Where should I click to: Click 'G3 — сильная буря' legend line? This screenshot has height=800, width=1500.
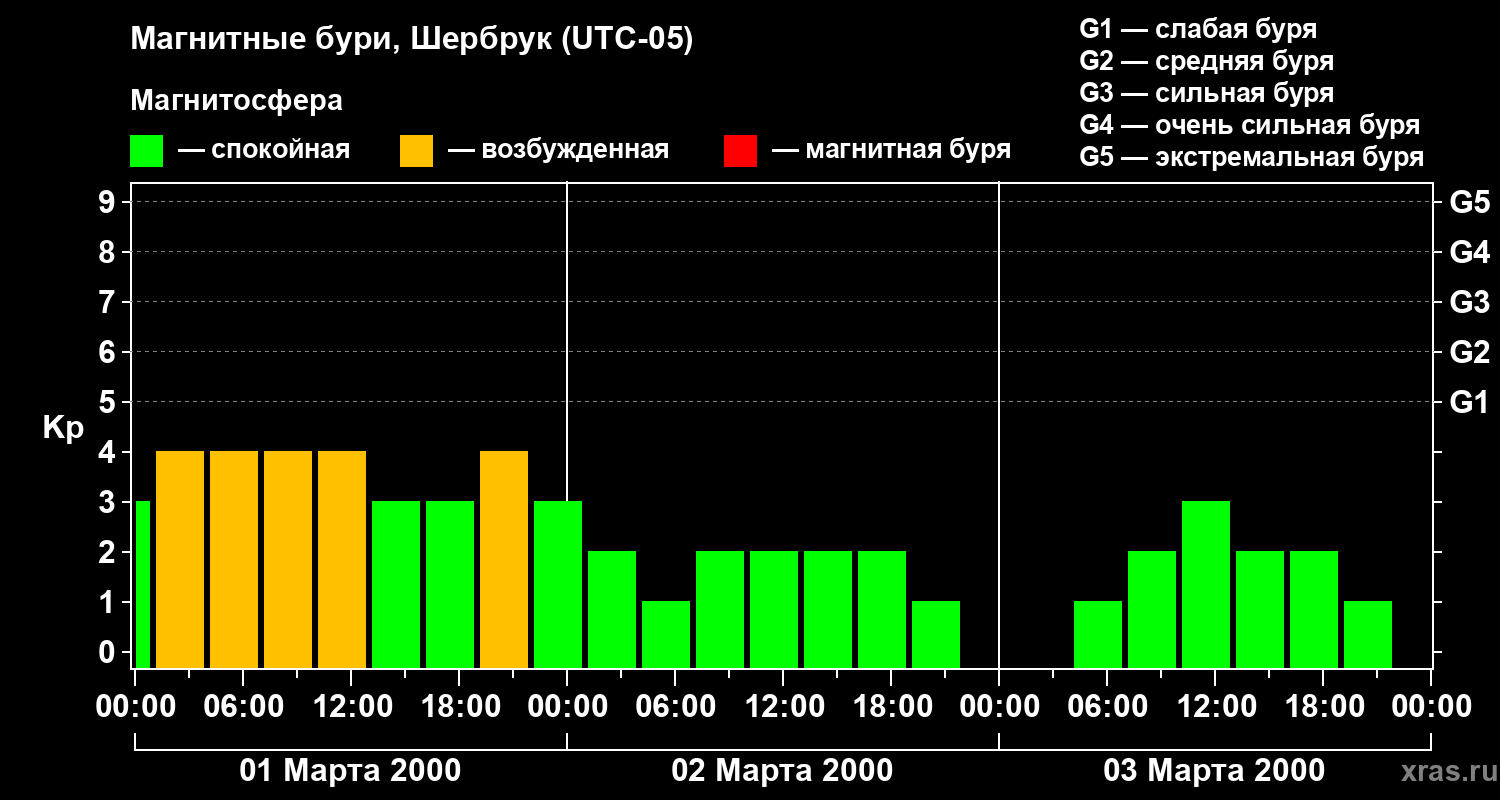click(1206, 93)
